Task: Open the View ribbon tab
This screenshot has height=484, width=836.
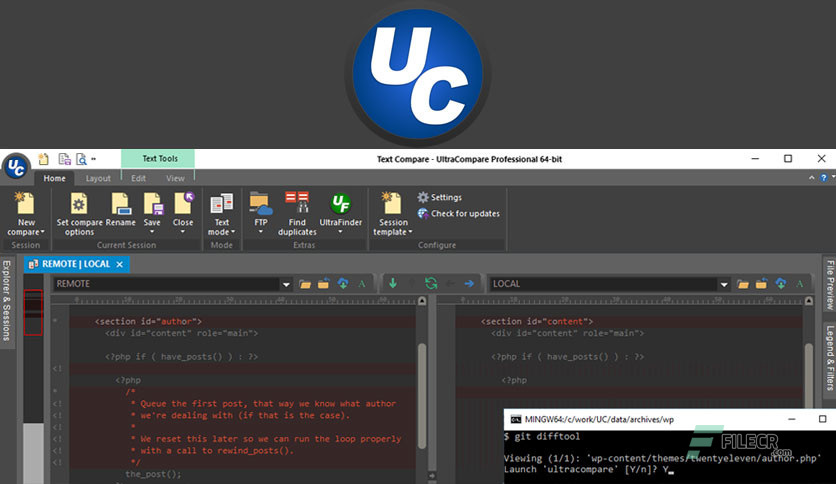Action: click(175, 179)
